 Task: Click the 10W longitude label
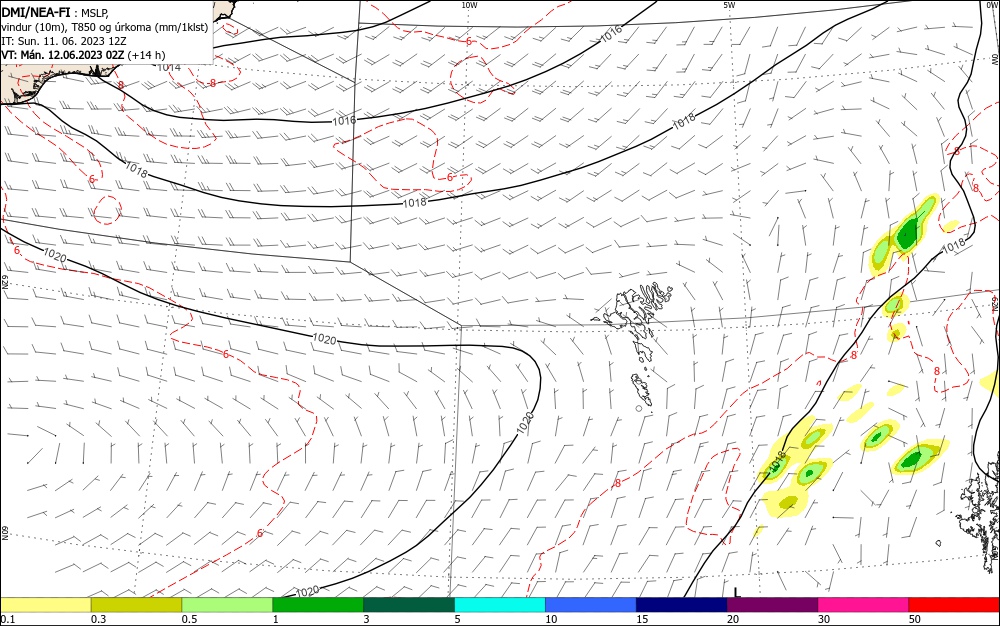click(469, 5)
